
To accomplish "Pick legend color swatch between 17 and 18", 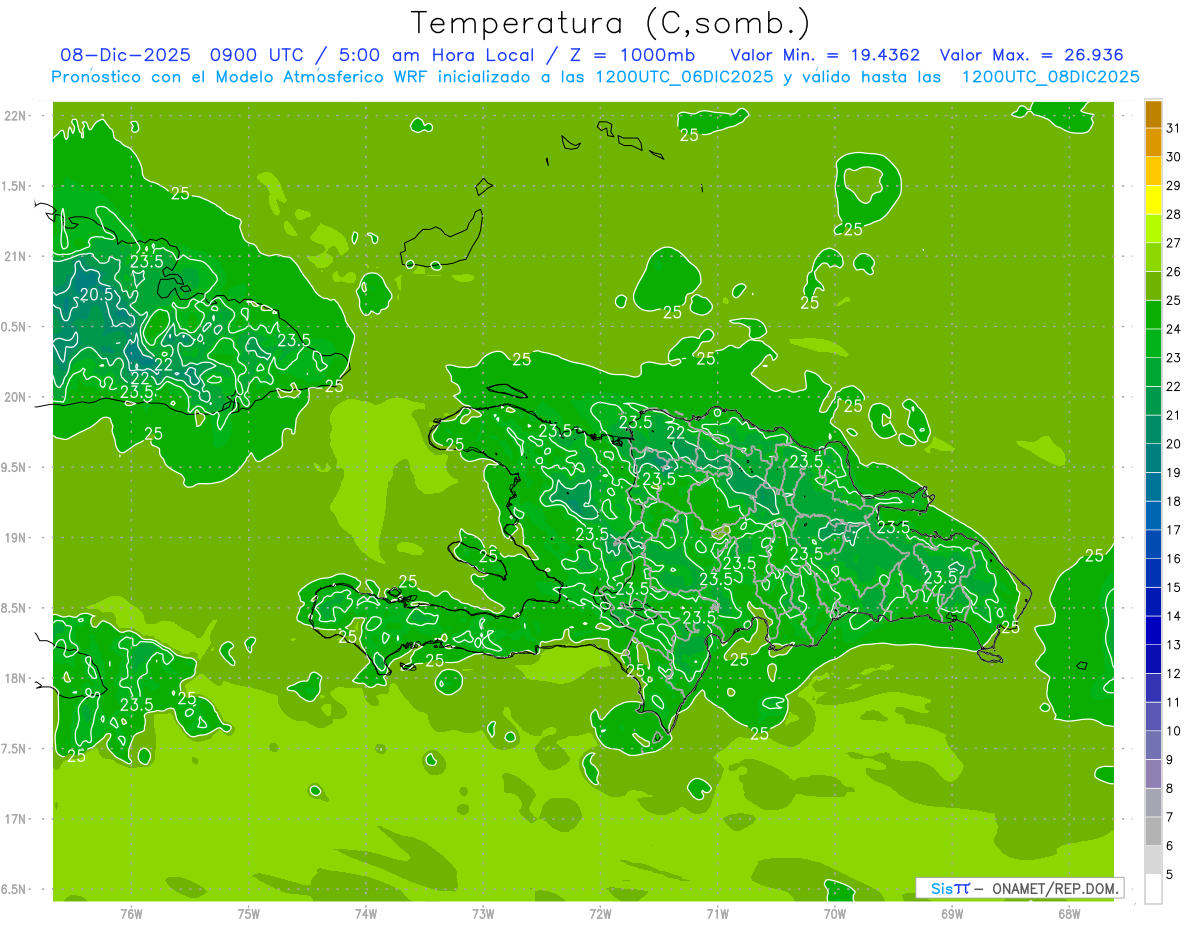I will pos(1153,515).
